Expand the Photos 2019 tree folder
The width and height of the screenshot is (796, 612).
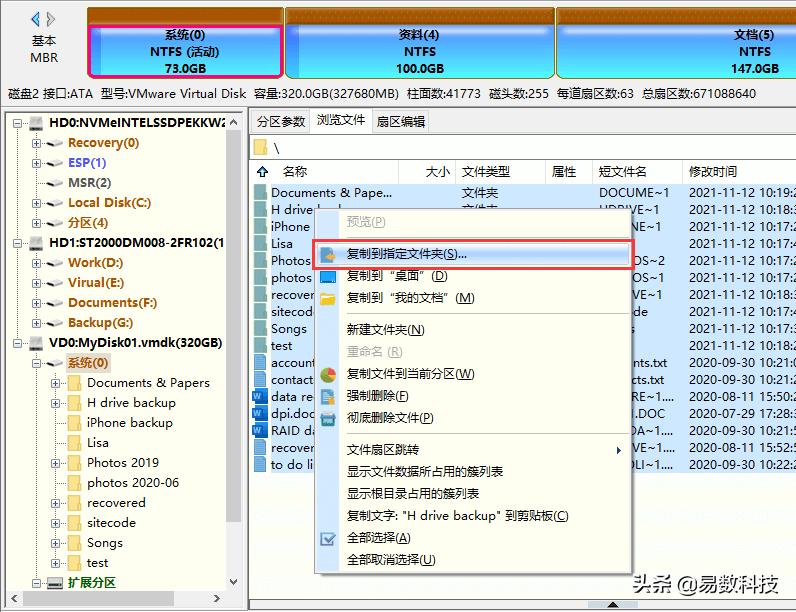click(55, 463)
